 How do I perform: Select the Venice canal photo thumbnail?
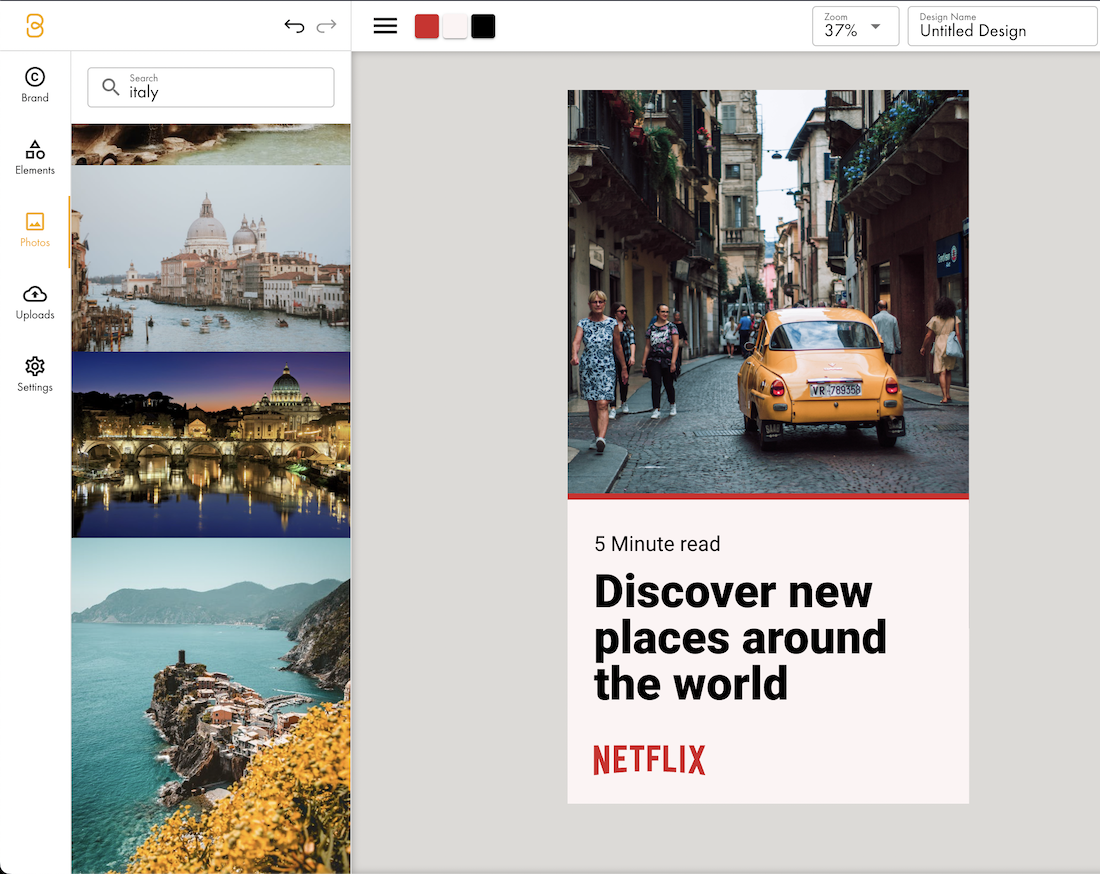tap(211, 258)
